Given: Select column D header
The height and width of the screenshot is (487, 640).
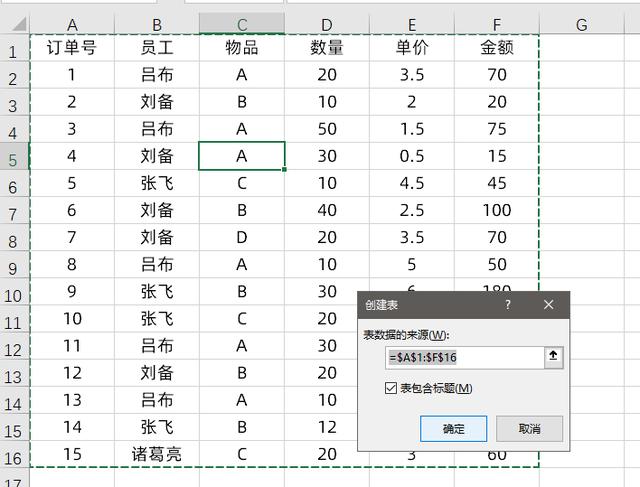Looking at the screenshot, I should click(x=327, y=24).
